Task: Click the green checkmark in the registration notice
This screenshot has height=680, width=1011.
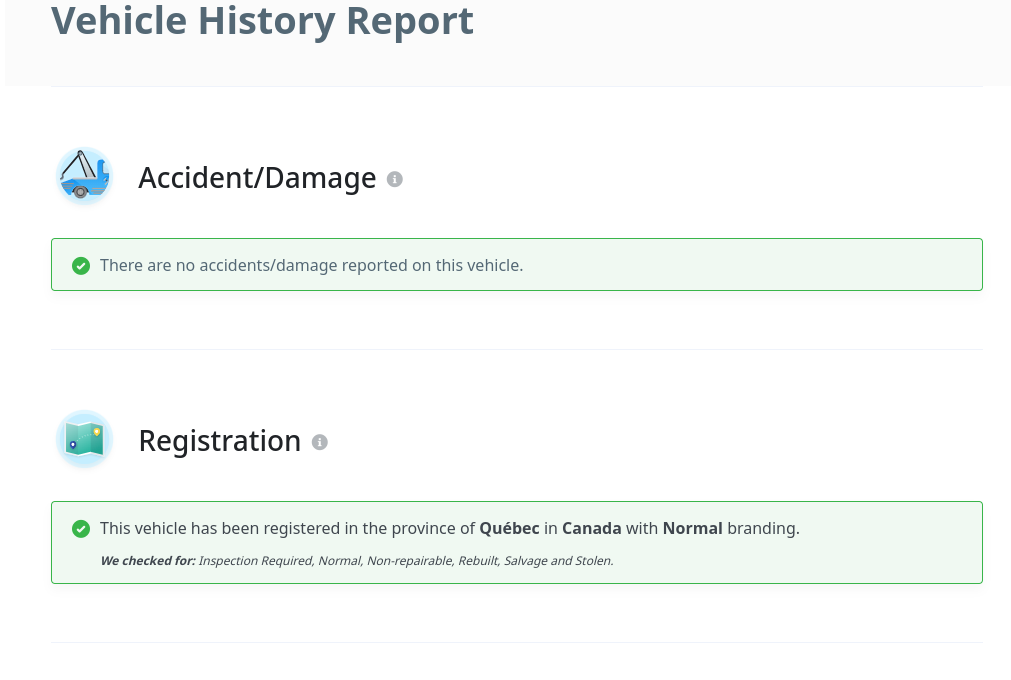Action: click(x=81, y=529)
